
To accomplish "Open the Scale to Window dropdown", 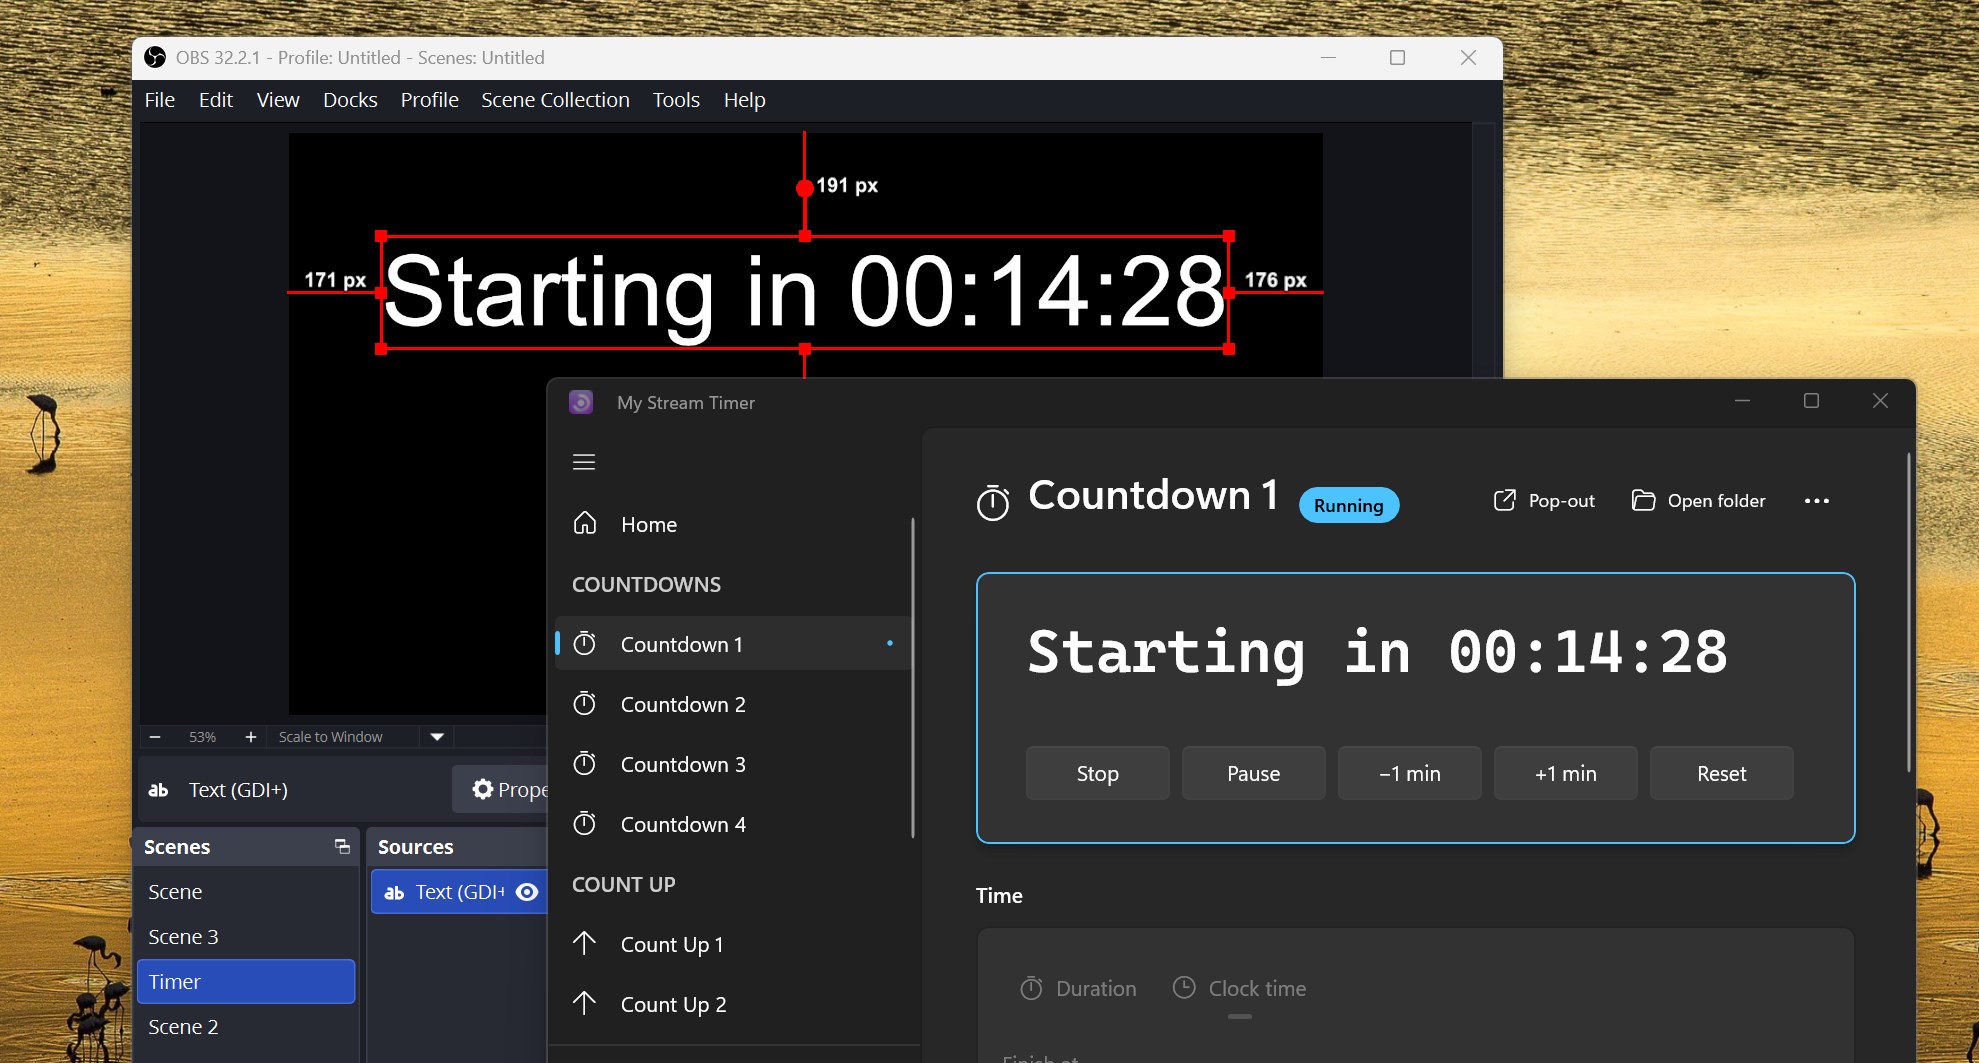I will click(x=437, y=737).
